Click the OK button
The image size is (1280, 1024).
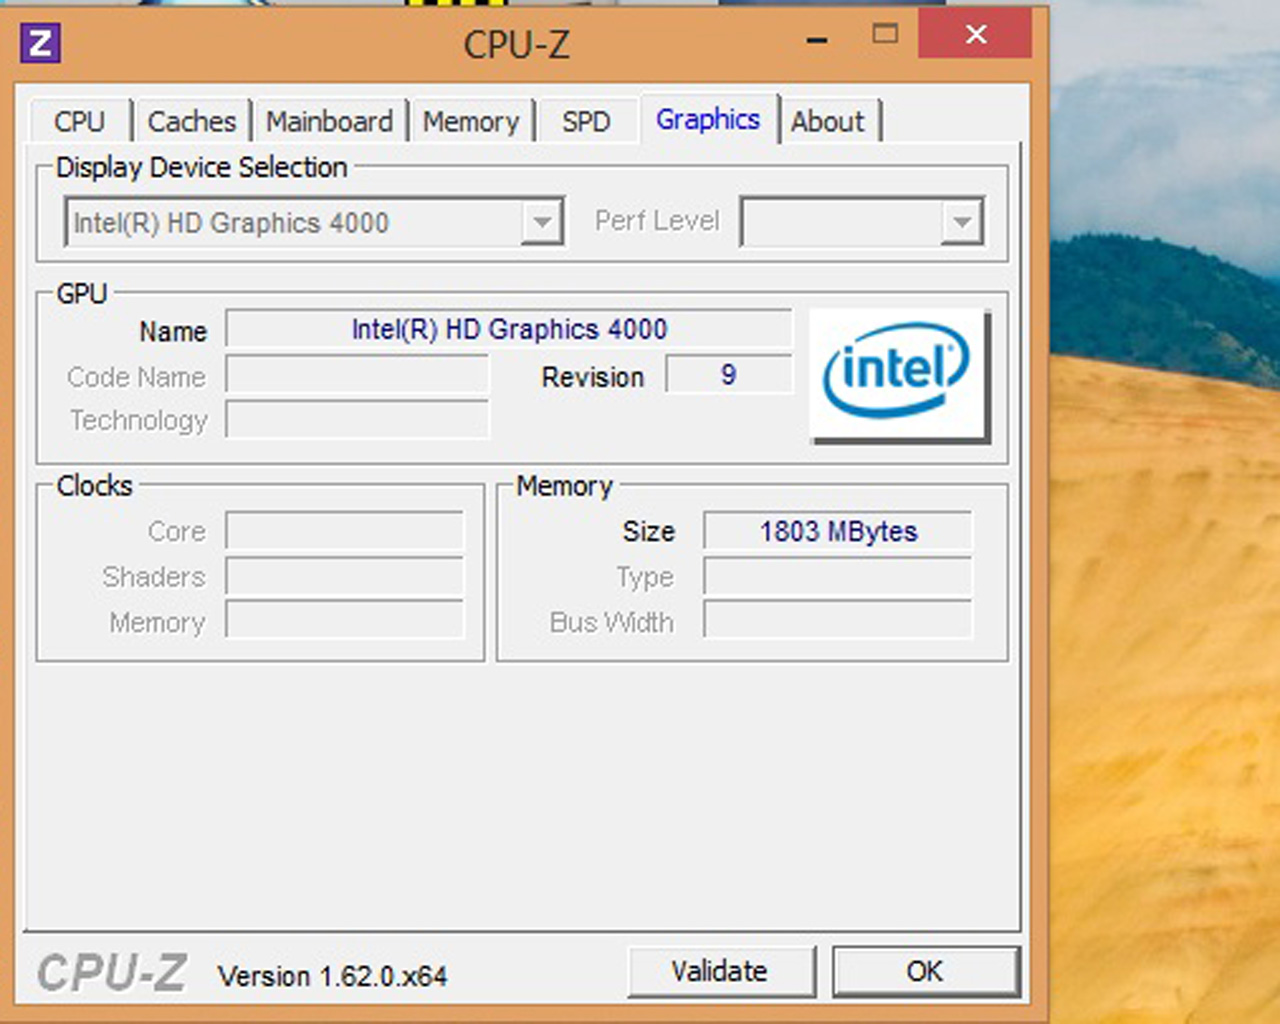[x=925, y=971]
